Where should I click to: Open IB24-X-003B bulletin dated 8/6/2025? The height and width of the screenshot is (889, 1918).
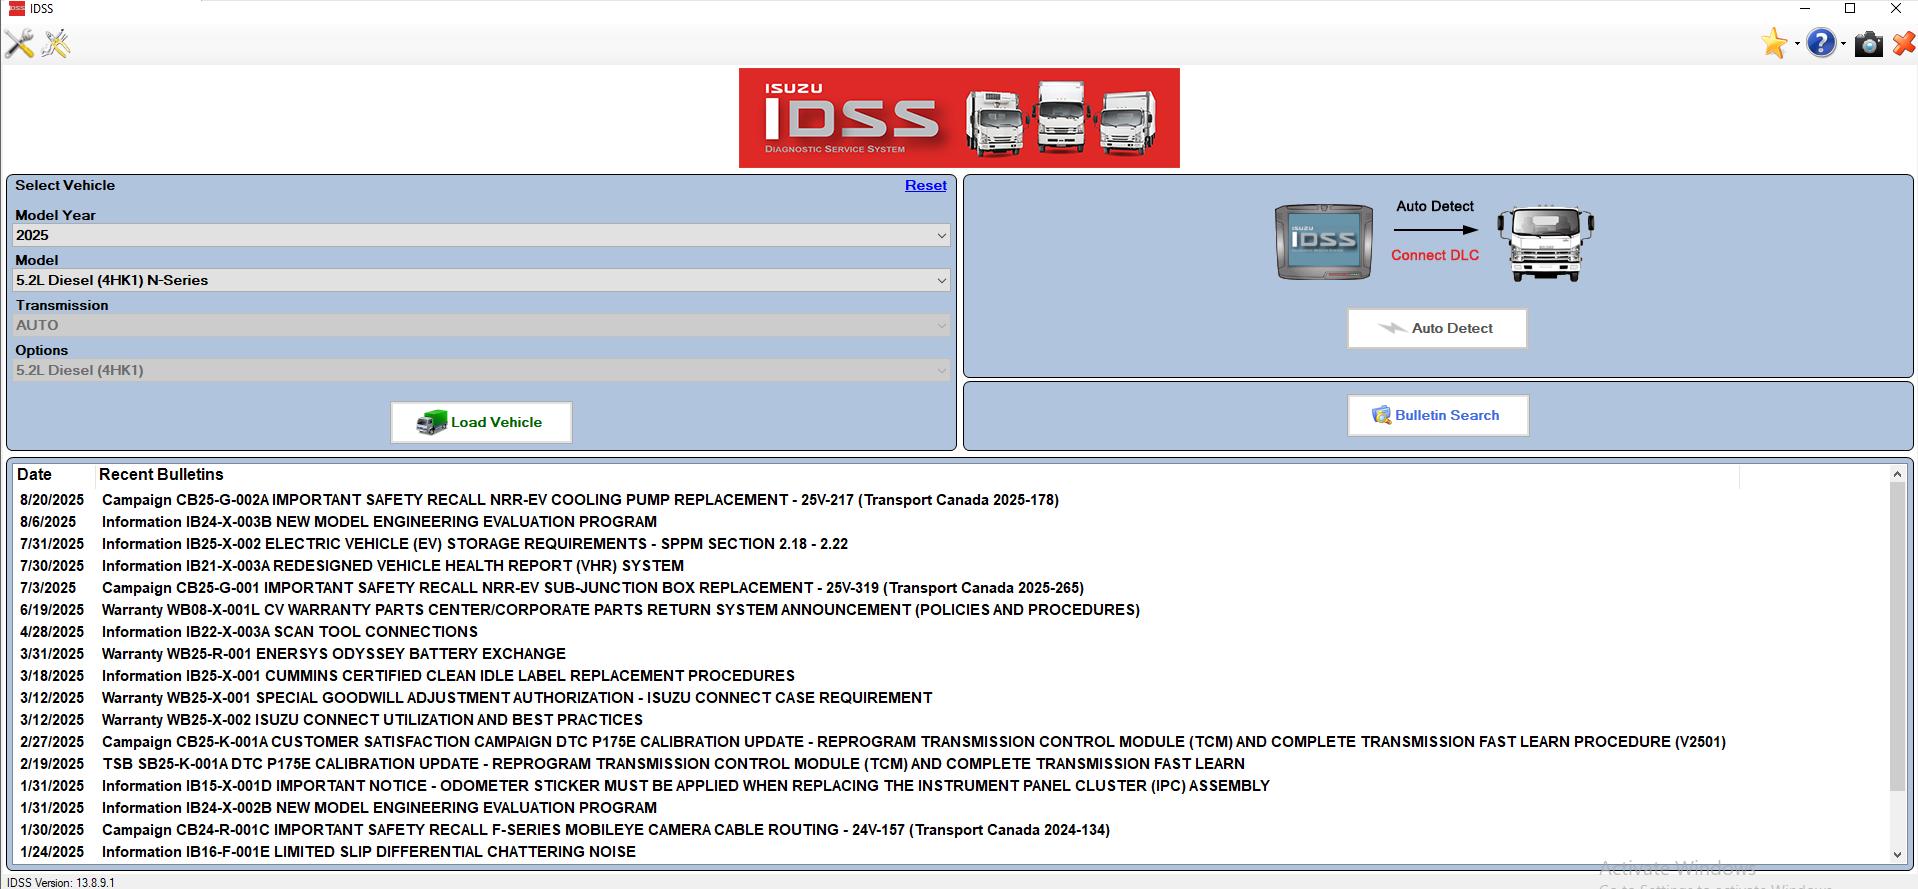click(x=379, y=522)
